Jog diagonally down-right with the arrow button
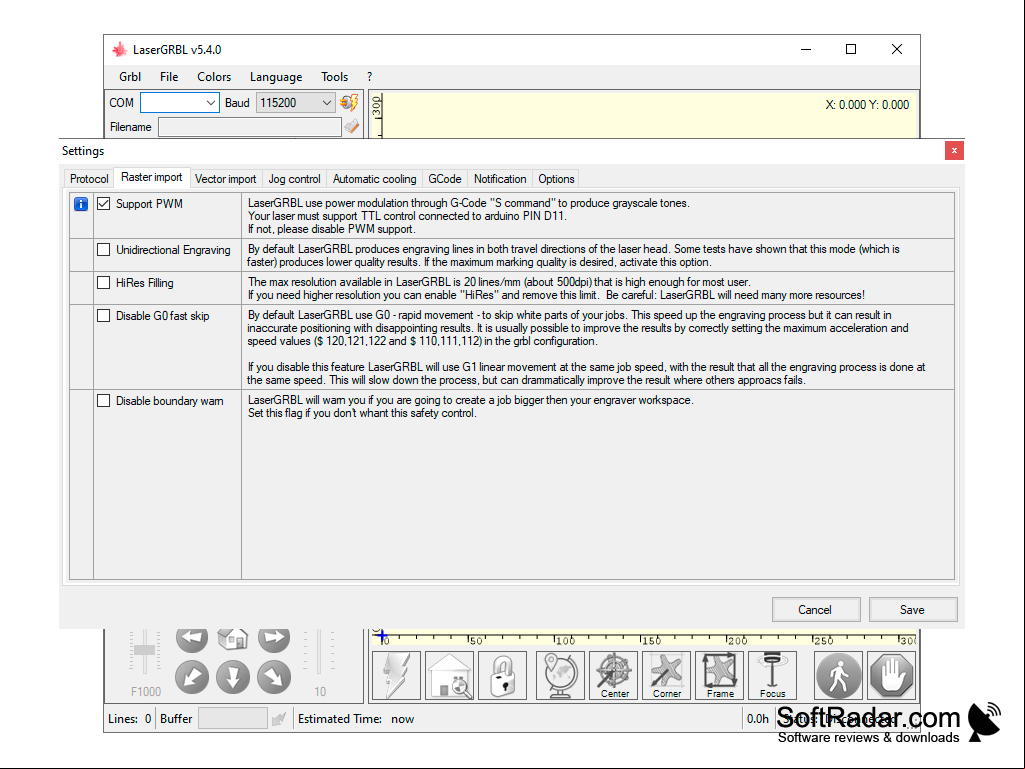 (x=274, y=677)
